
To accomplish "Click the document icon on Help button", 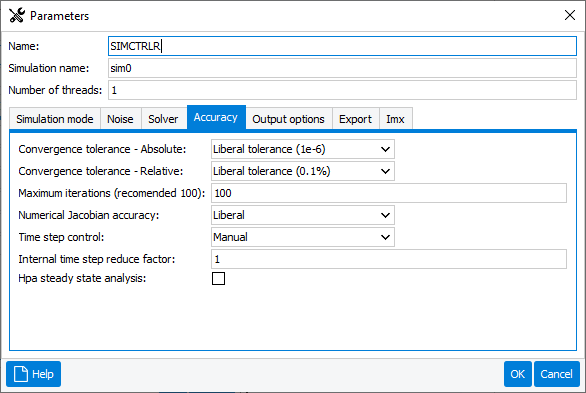I will tap(21, 374).
